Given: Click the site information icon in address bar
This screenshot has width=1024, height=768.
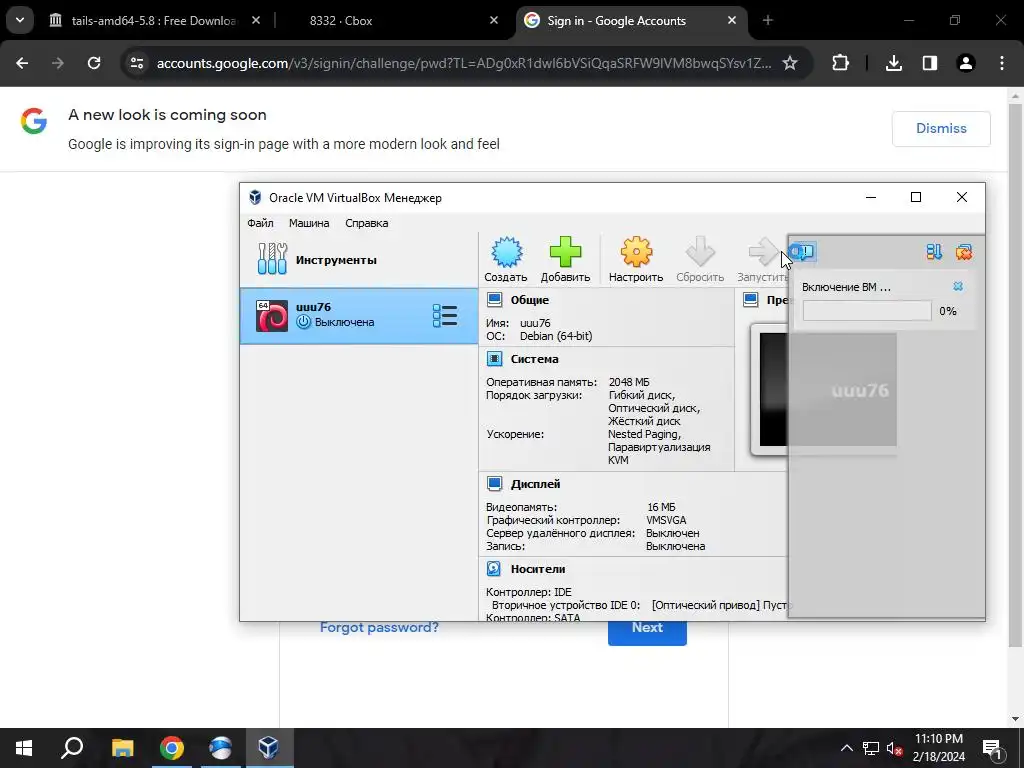Looking at the screenshot, I should click(x=136, y=63).
